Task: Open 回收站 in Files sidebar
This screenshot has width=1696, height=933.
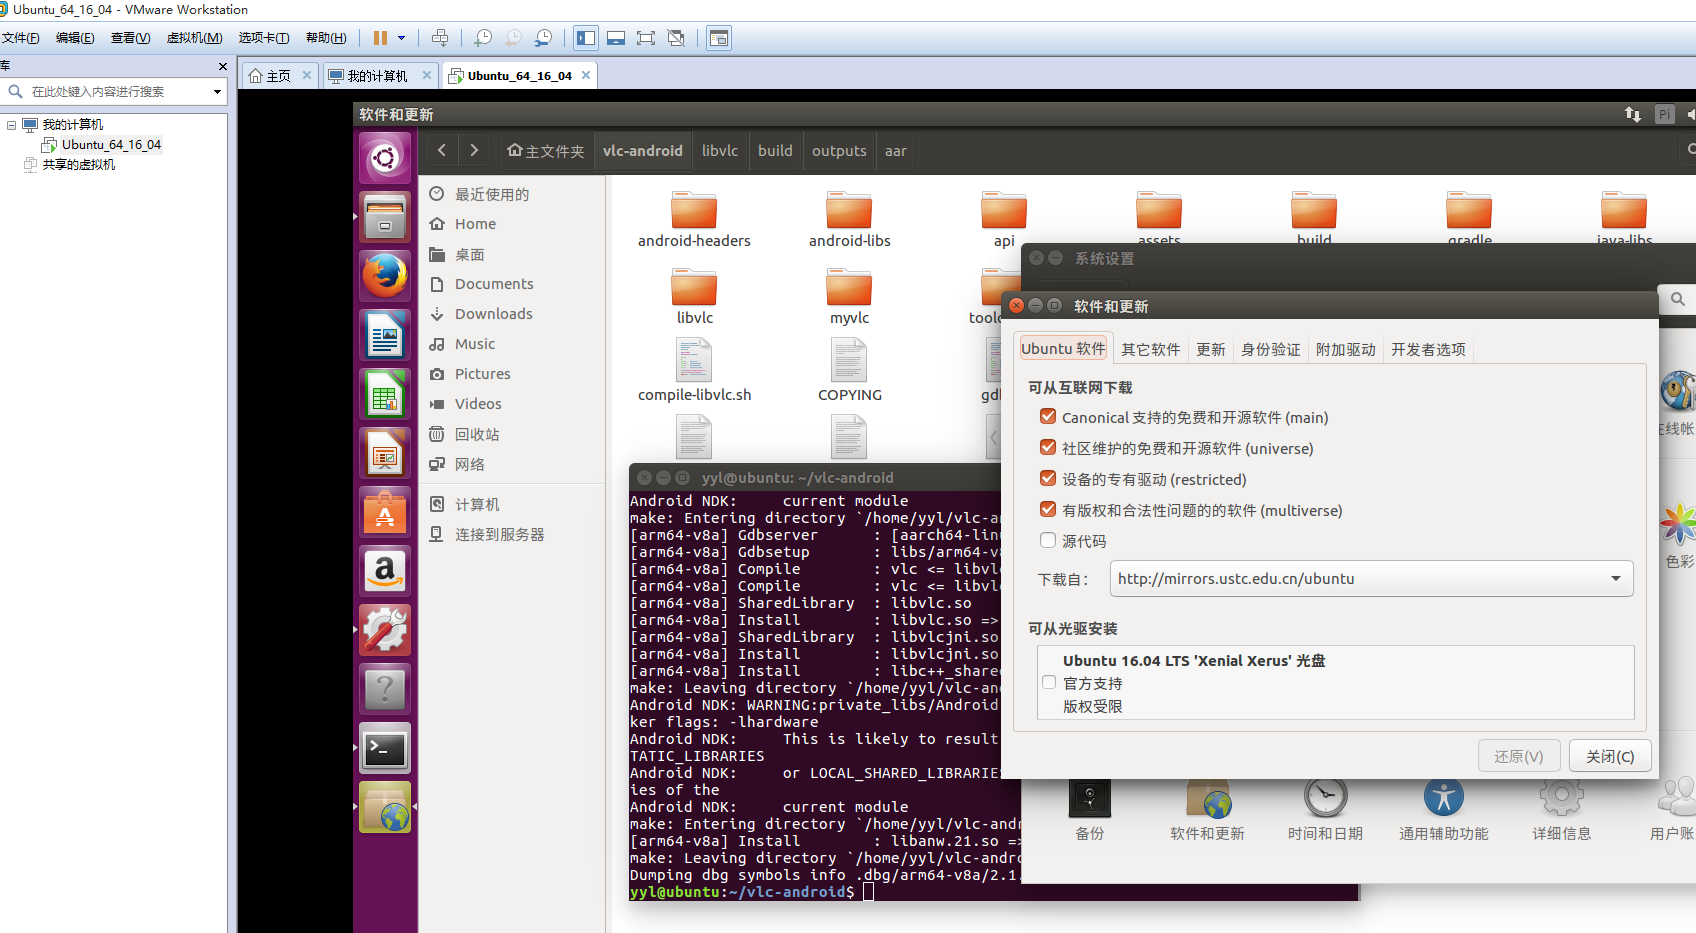Action: (477, 434)
